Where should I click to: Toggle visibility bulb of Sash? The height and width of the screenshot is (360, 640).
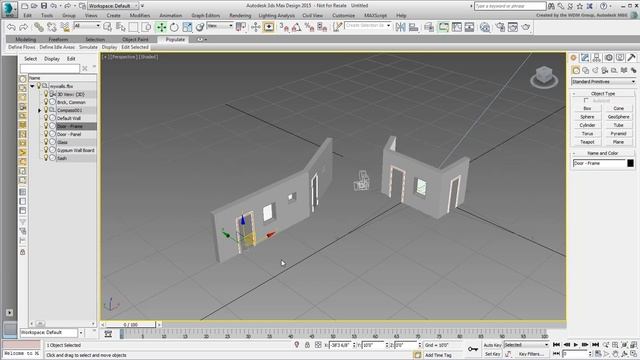click(46, 158)
